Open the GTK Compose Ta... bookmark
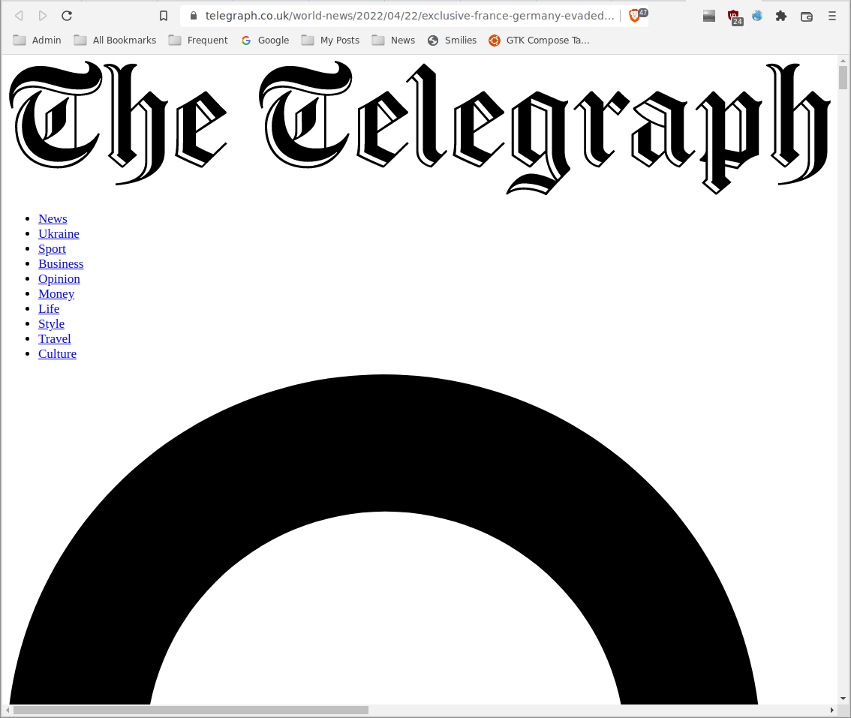The image size is (851, 718). tap(539, 40)
